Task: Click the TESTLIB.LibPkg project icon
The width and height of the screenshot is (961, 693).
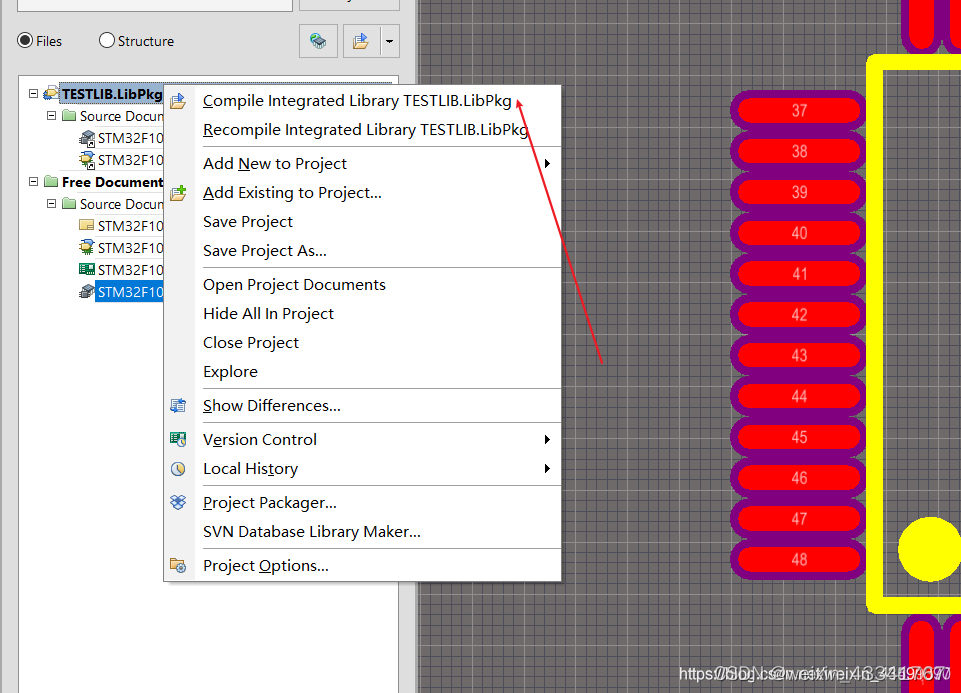Action: click(x=51, y=93)
